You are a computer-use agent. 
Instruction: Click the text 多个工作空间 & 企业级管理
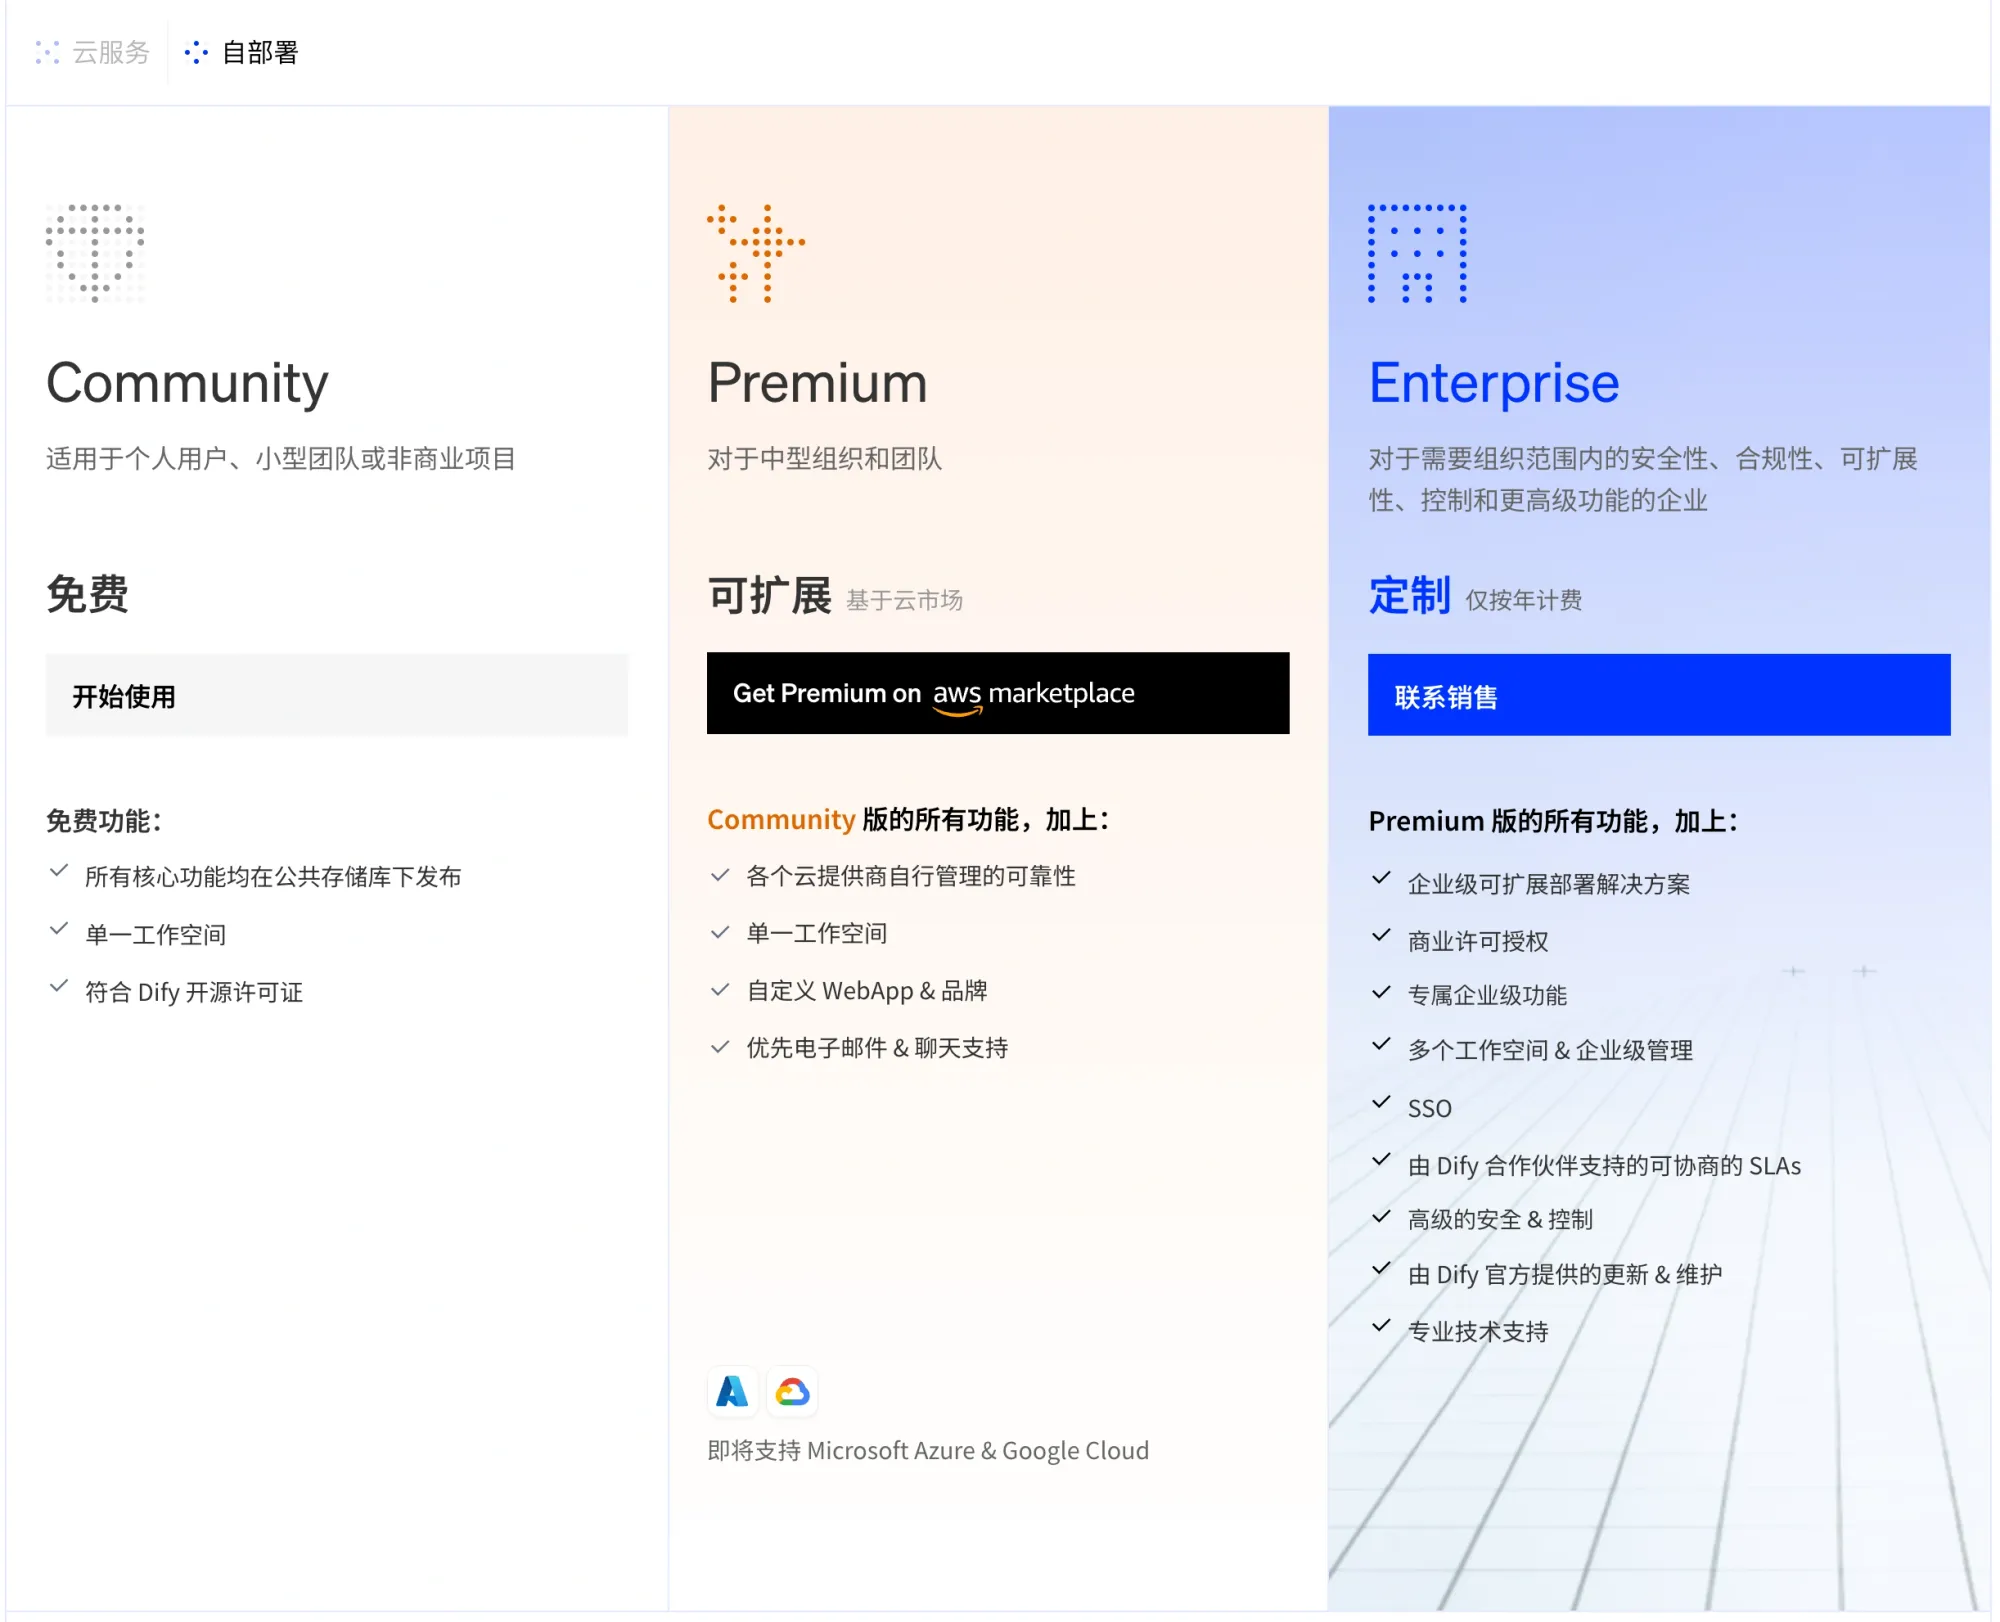[1550, 1050]
